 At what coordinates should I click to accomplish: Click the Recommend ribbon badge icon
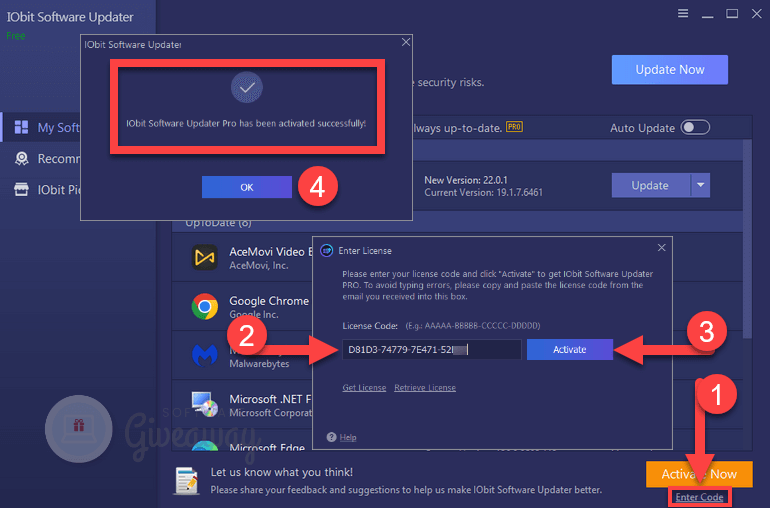21,158
